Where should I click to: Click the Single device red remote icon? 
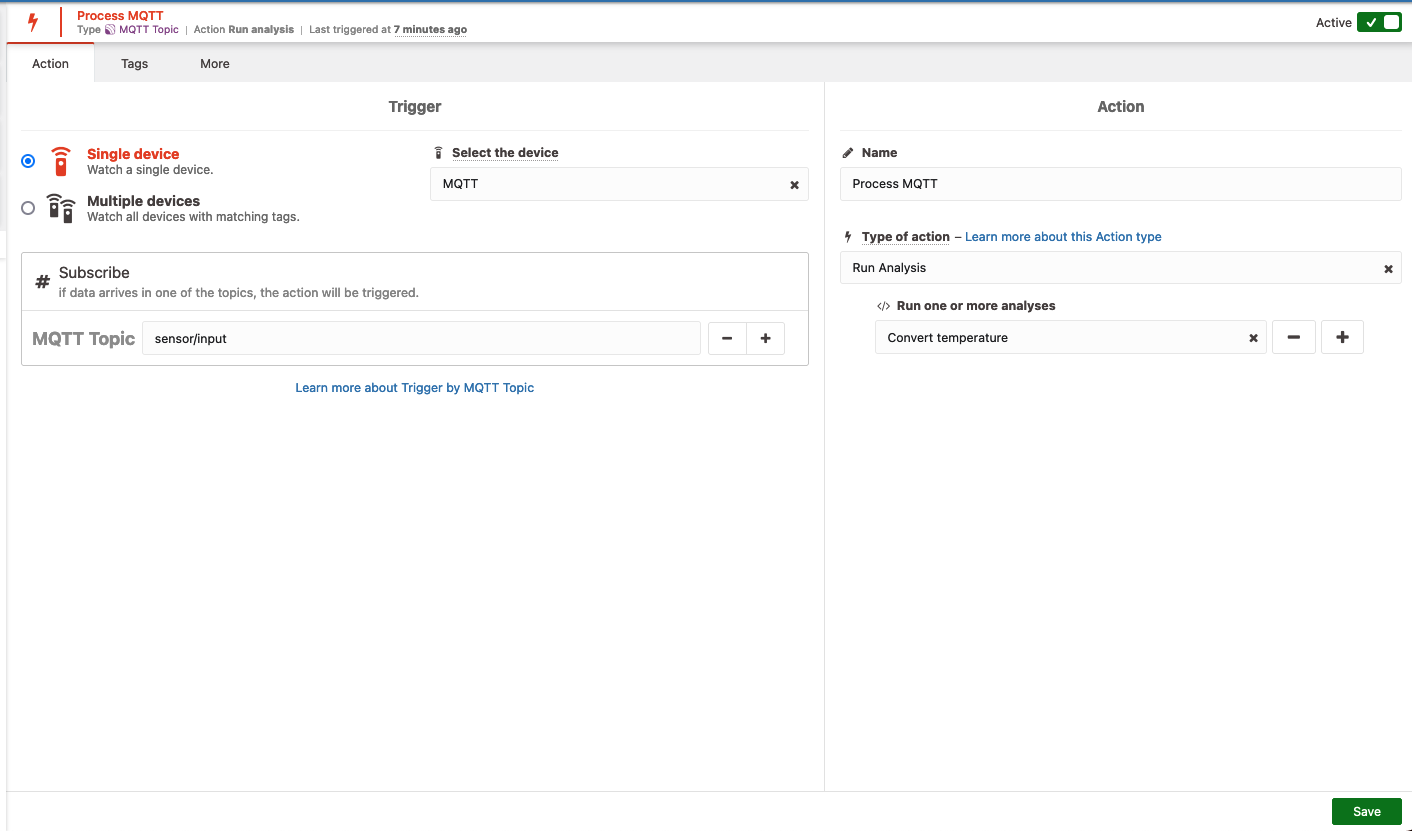61,161
